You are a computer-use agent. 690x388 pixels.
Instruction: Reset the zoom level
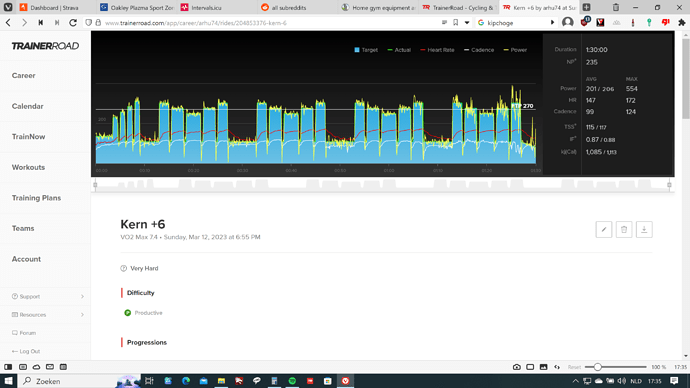[574, 367]
